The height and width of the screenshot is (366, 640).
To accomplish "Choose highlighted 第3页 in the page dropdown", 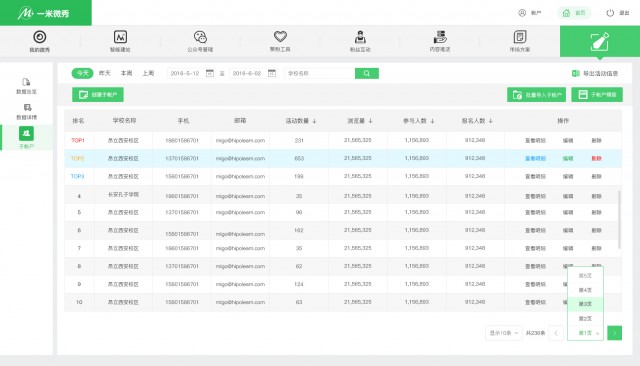I will pyautogui.click(x=585, y=304).
